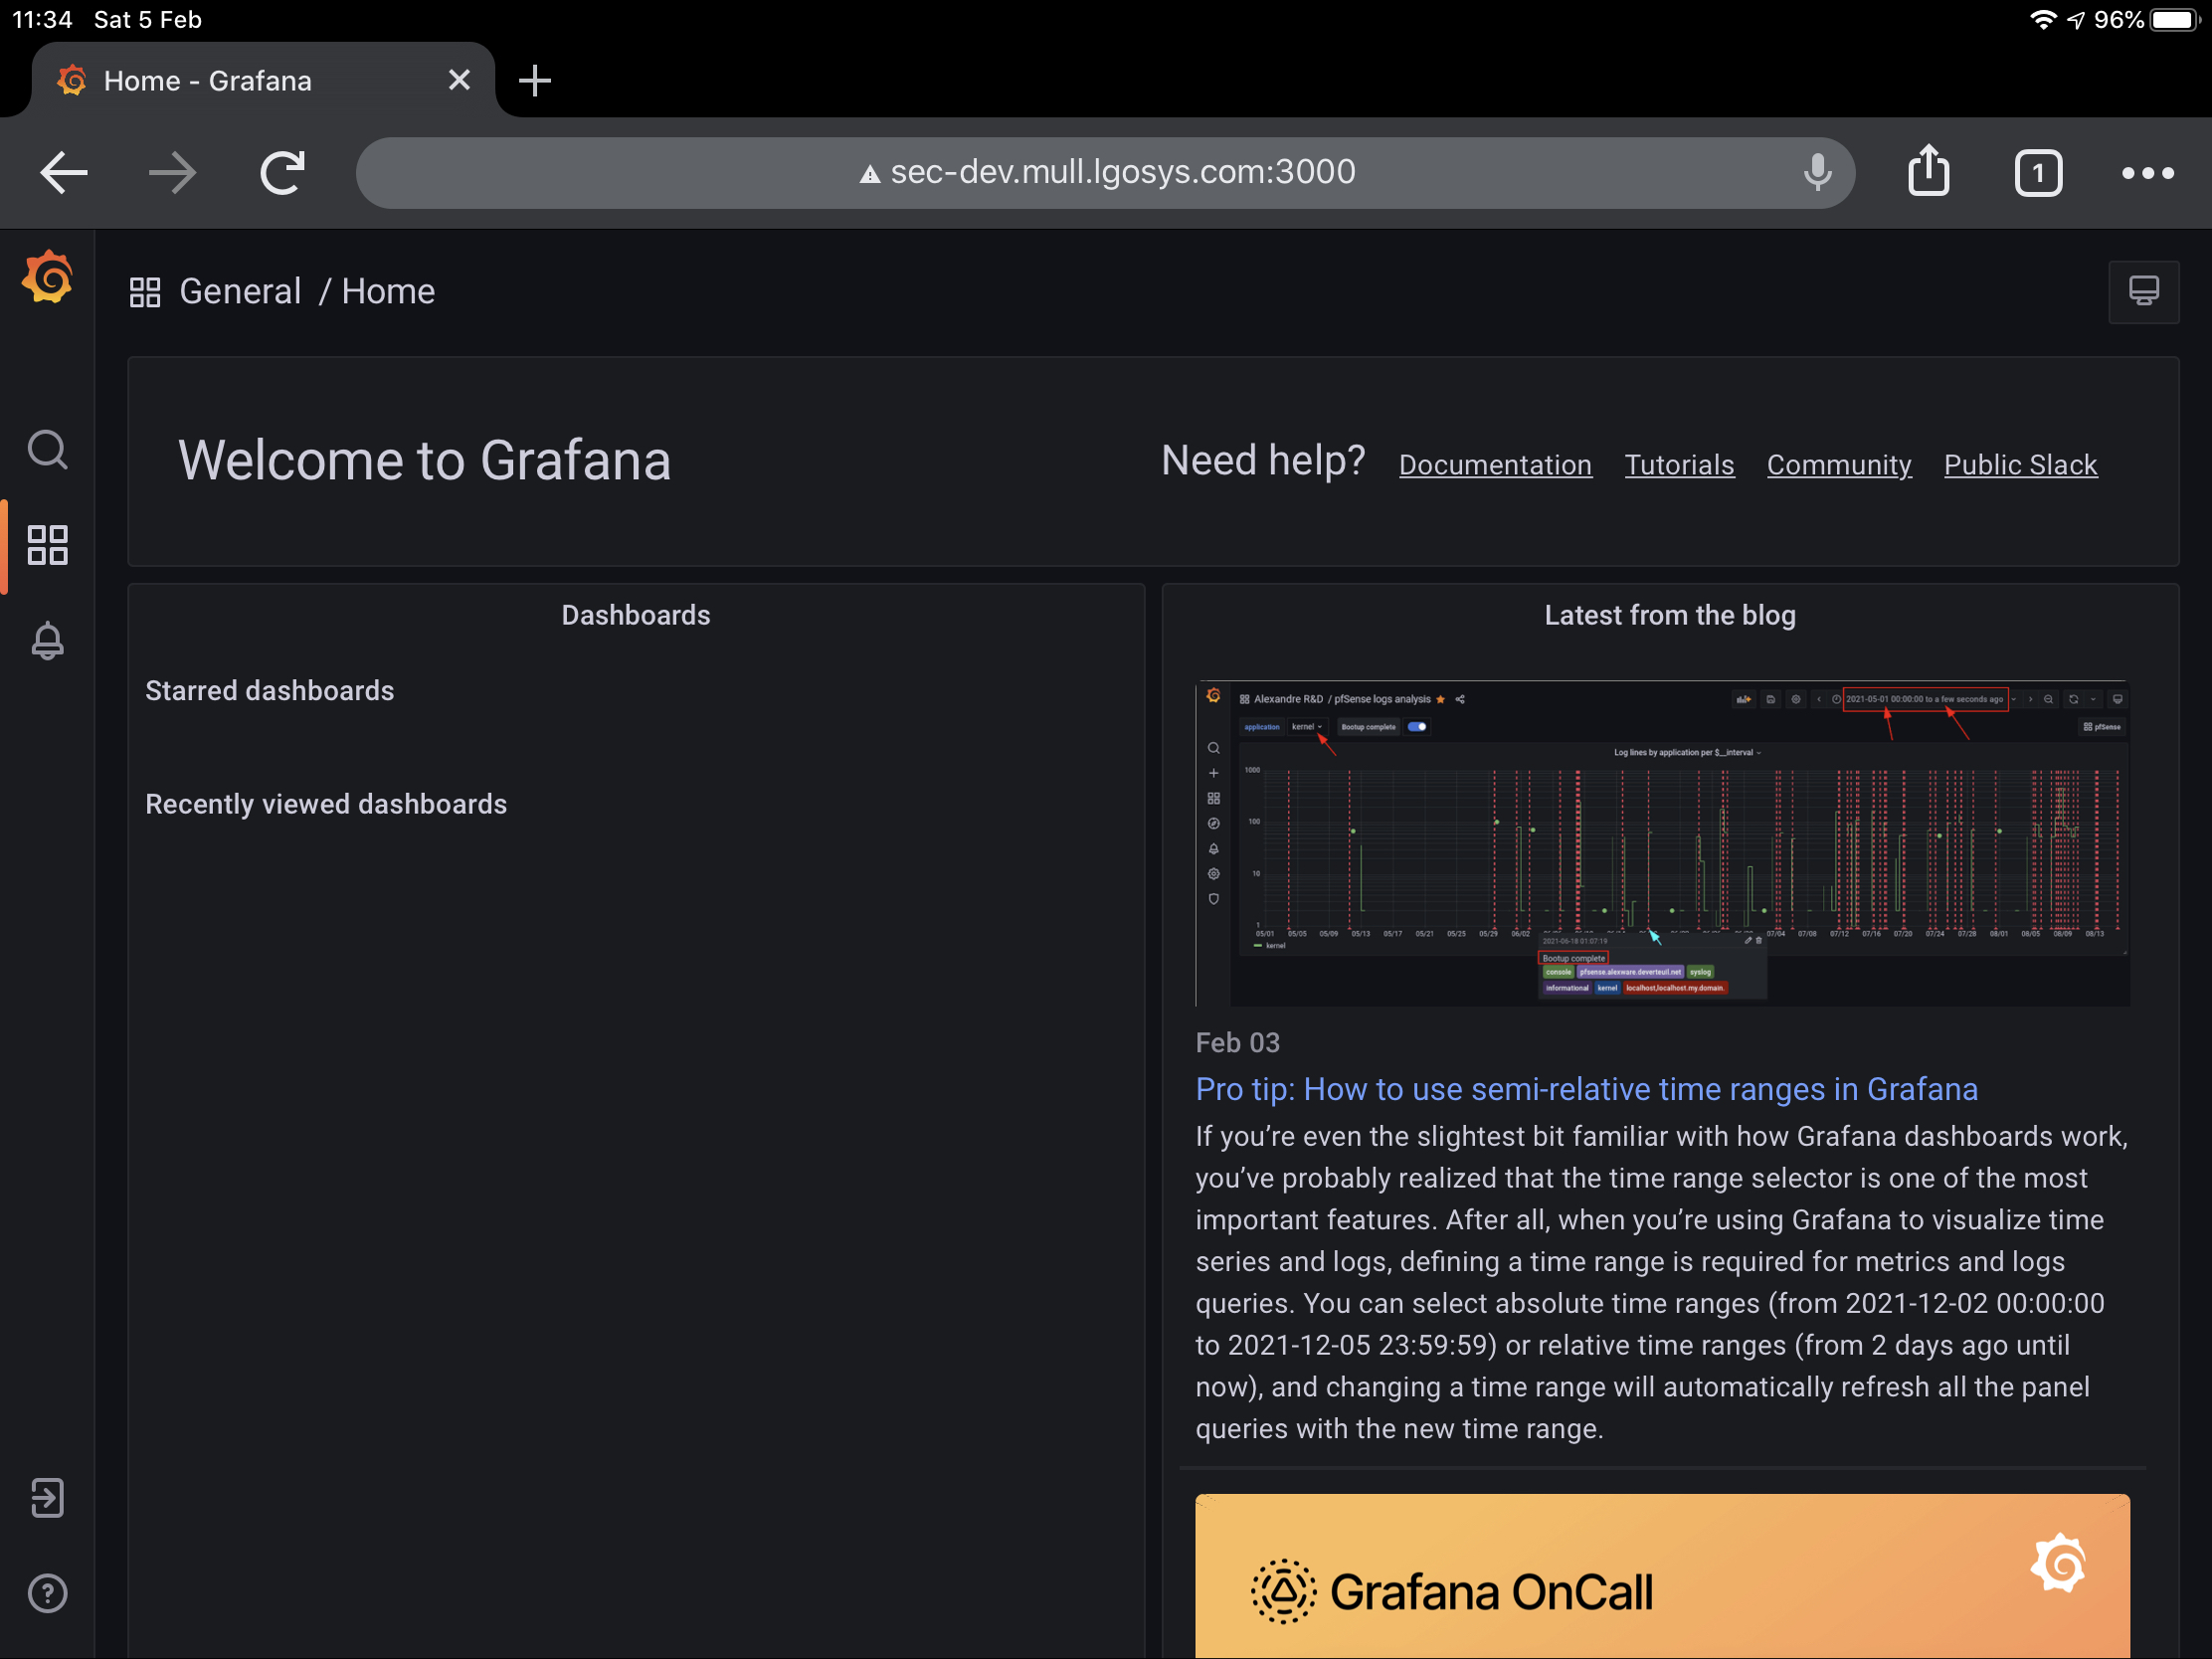The image size is (2212, 1659).
Task: Select the Search dashboards icon
Action: click(x=47, y=451)
